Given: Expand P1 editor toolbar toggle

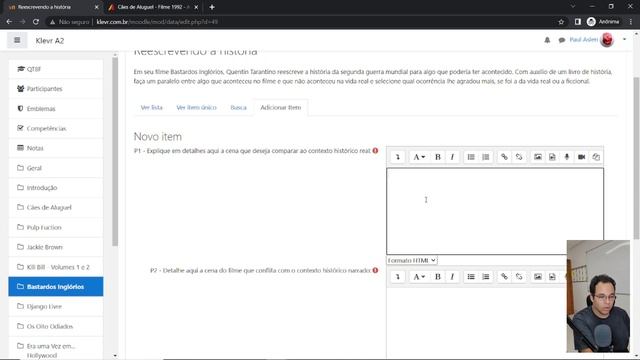Looking at the screenshot, I should tap(398, 157).
